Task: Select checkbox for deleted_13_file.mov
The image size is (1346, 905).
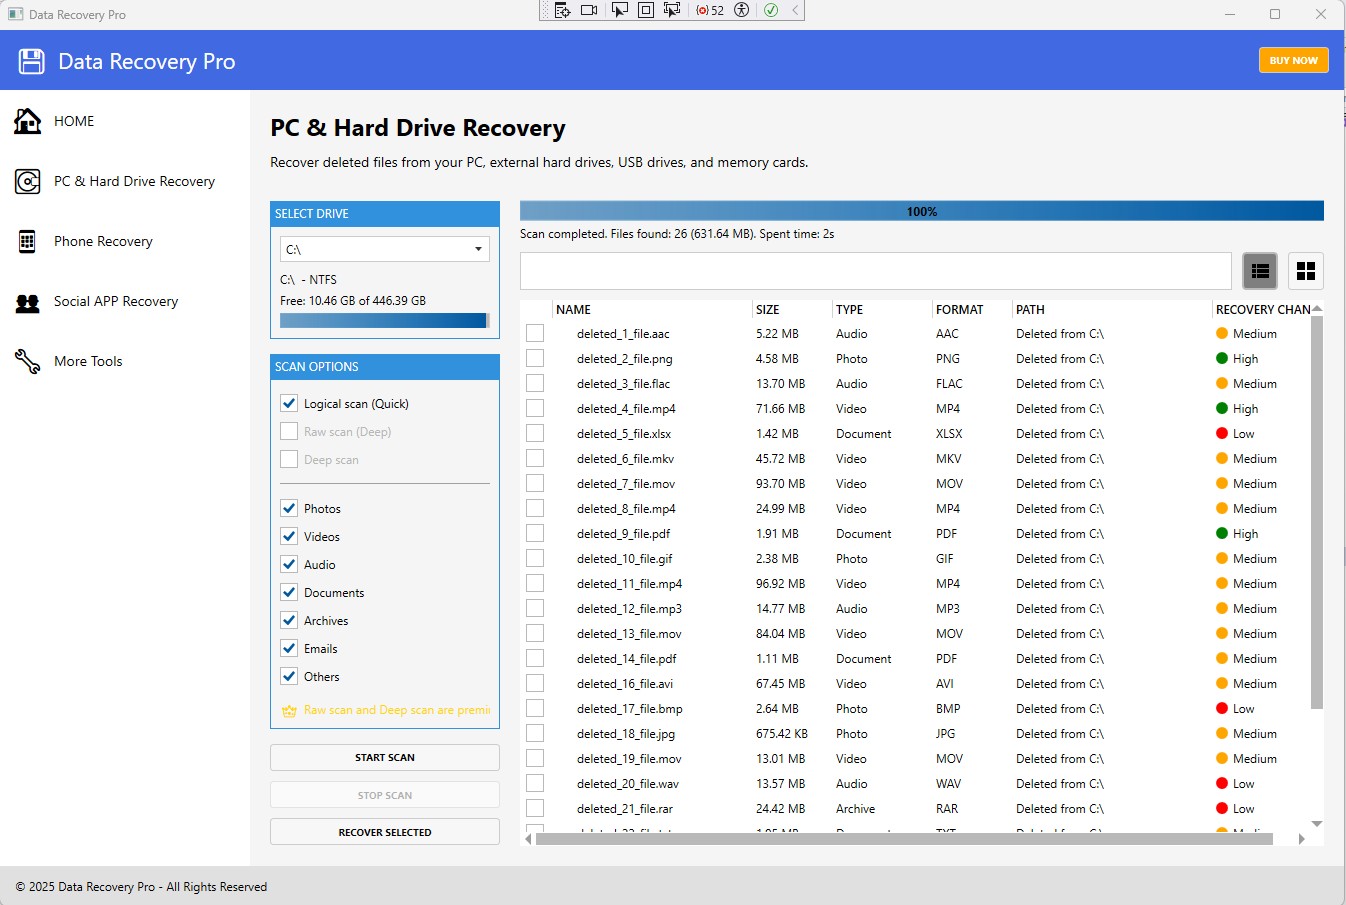Action: click(x=535, y=633)
